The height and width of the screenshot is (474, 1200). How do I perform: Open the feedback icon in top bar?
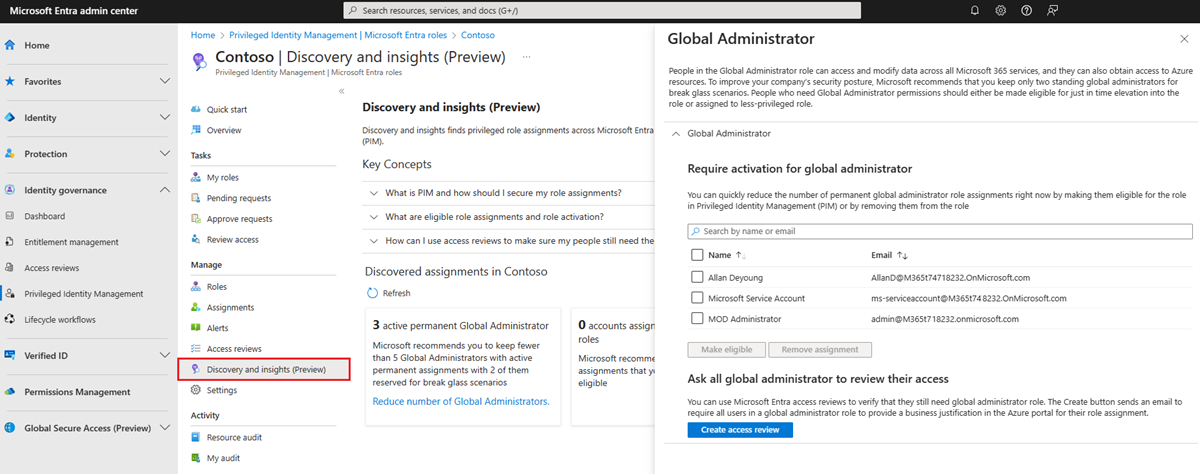point(1053,10)
